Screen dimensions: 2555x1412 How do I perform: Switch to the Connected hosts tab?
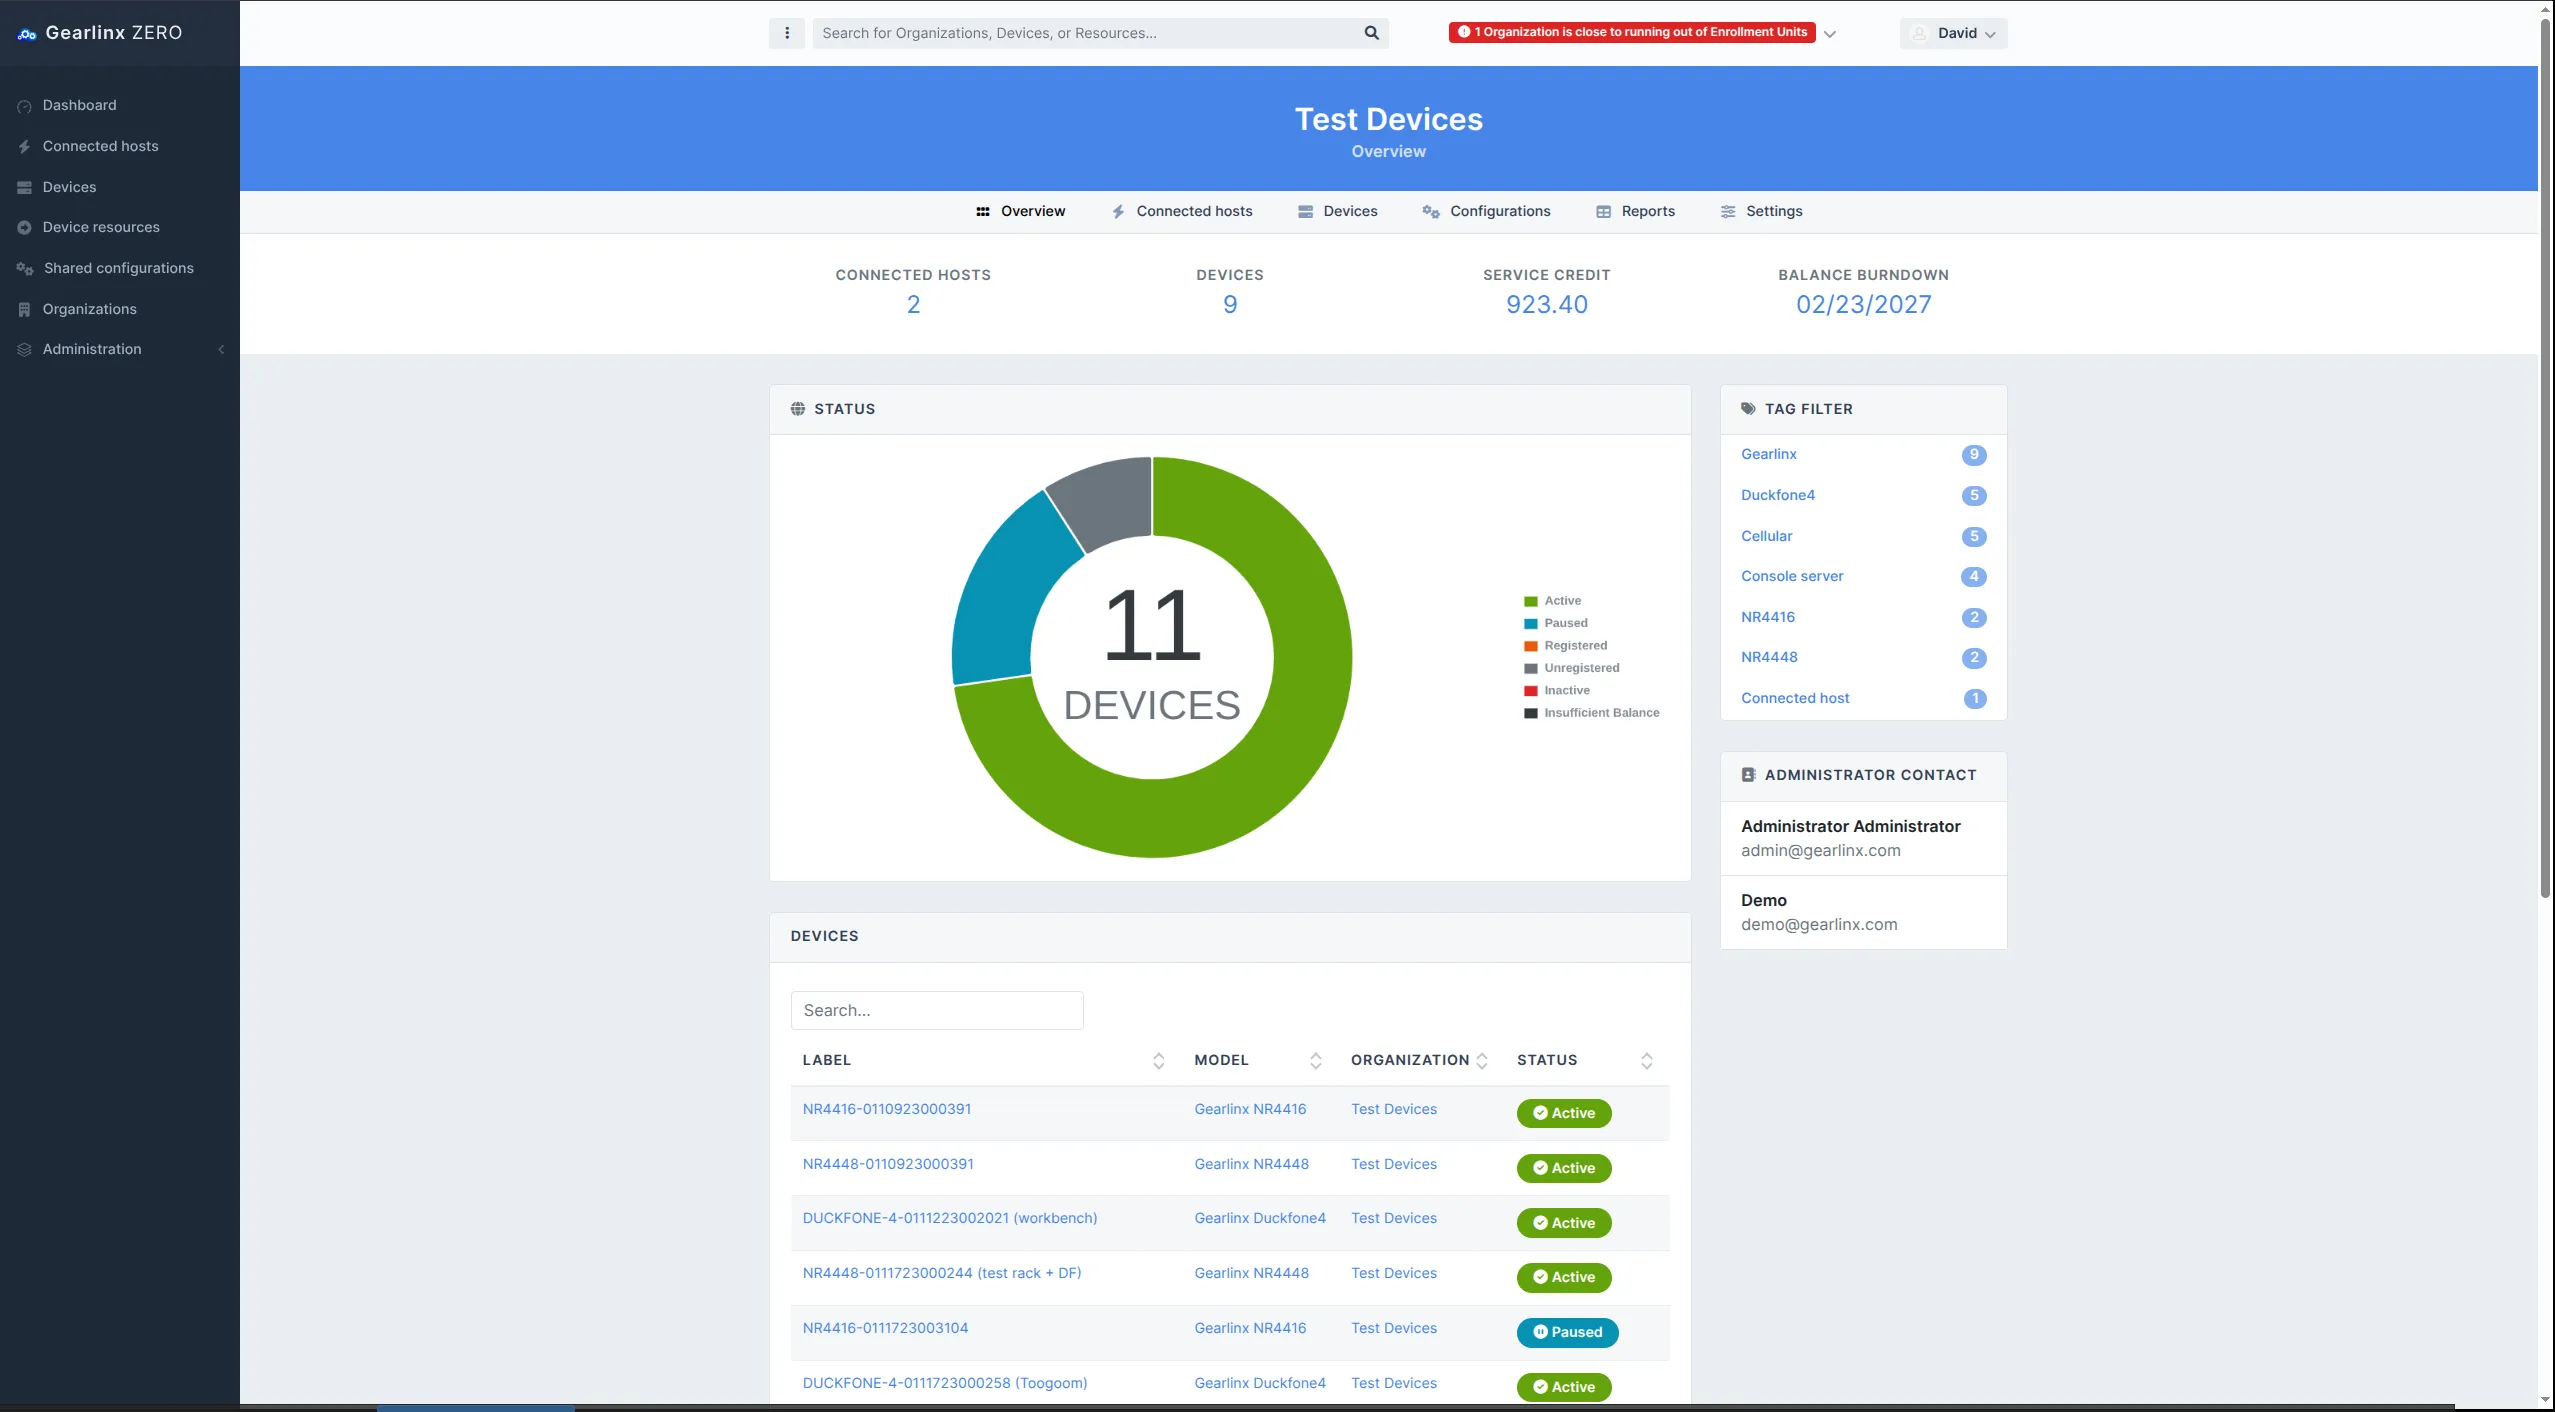(x=1182, y=211)
